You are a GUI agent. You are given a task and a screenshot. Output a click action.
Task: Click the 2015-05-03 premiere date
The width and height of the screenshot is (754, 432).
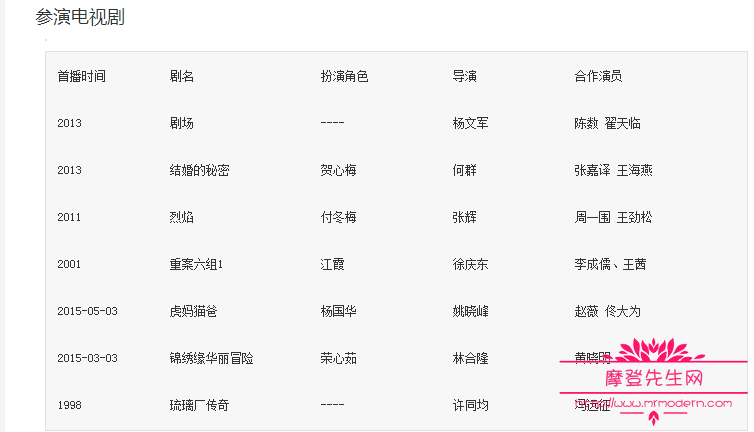coord(88,311)
